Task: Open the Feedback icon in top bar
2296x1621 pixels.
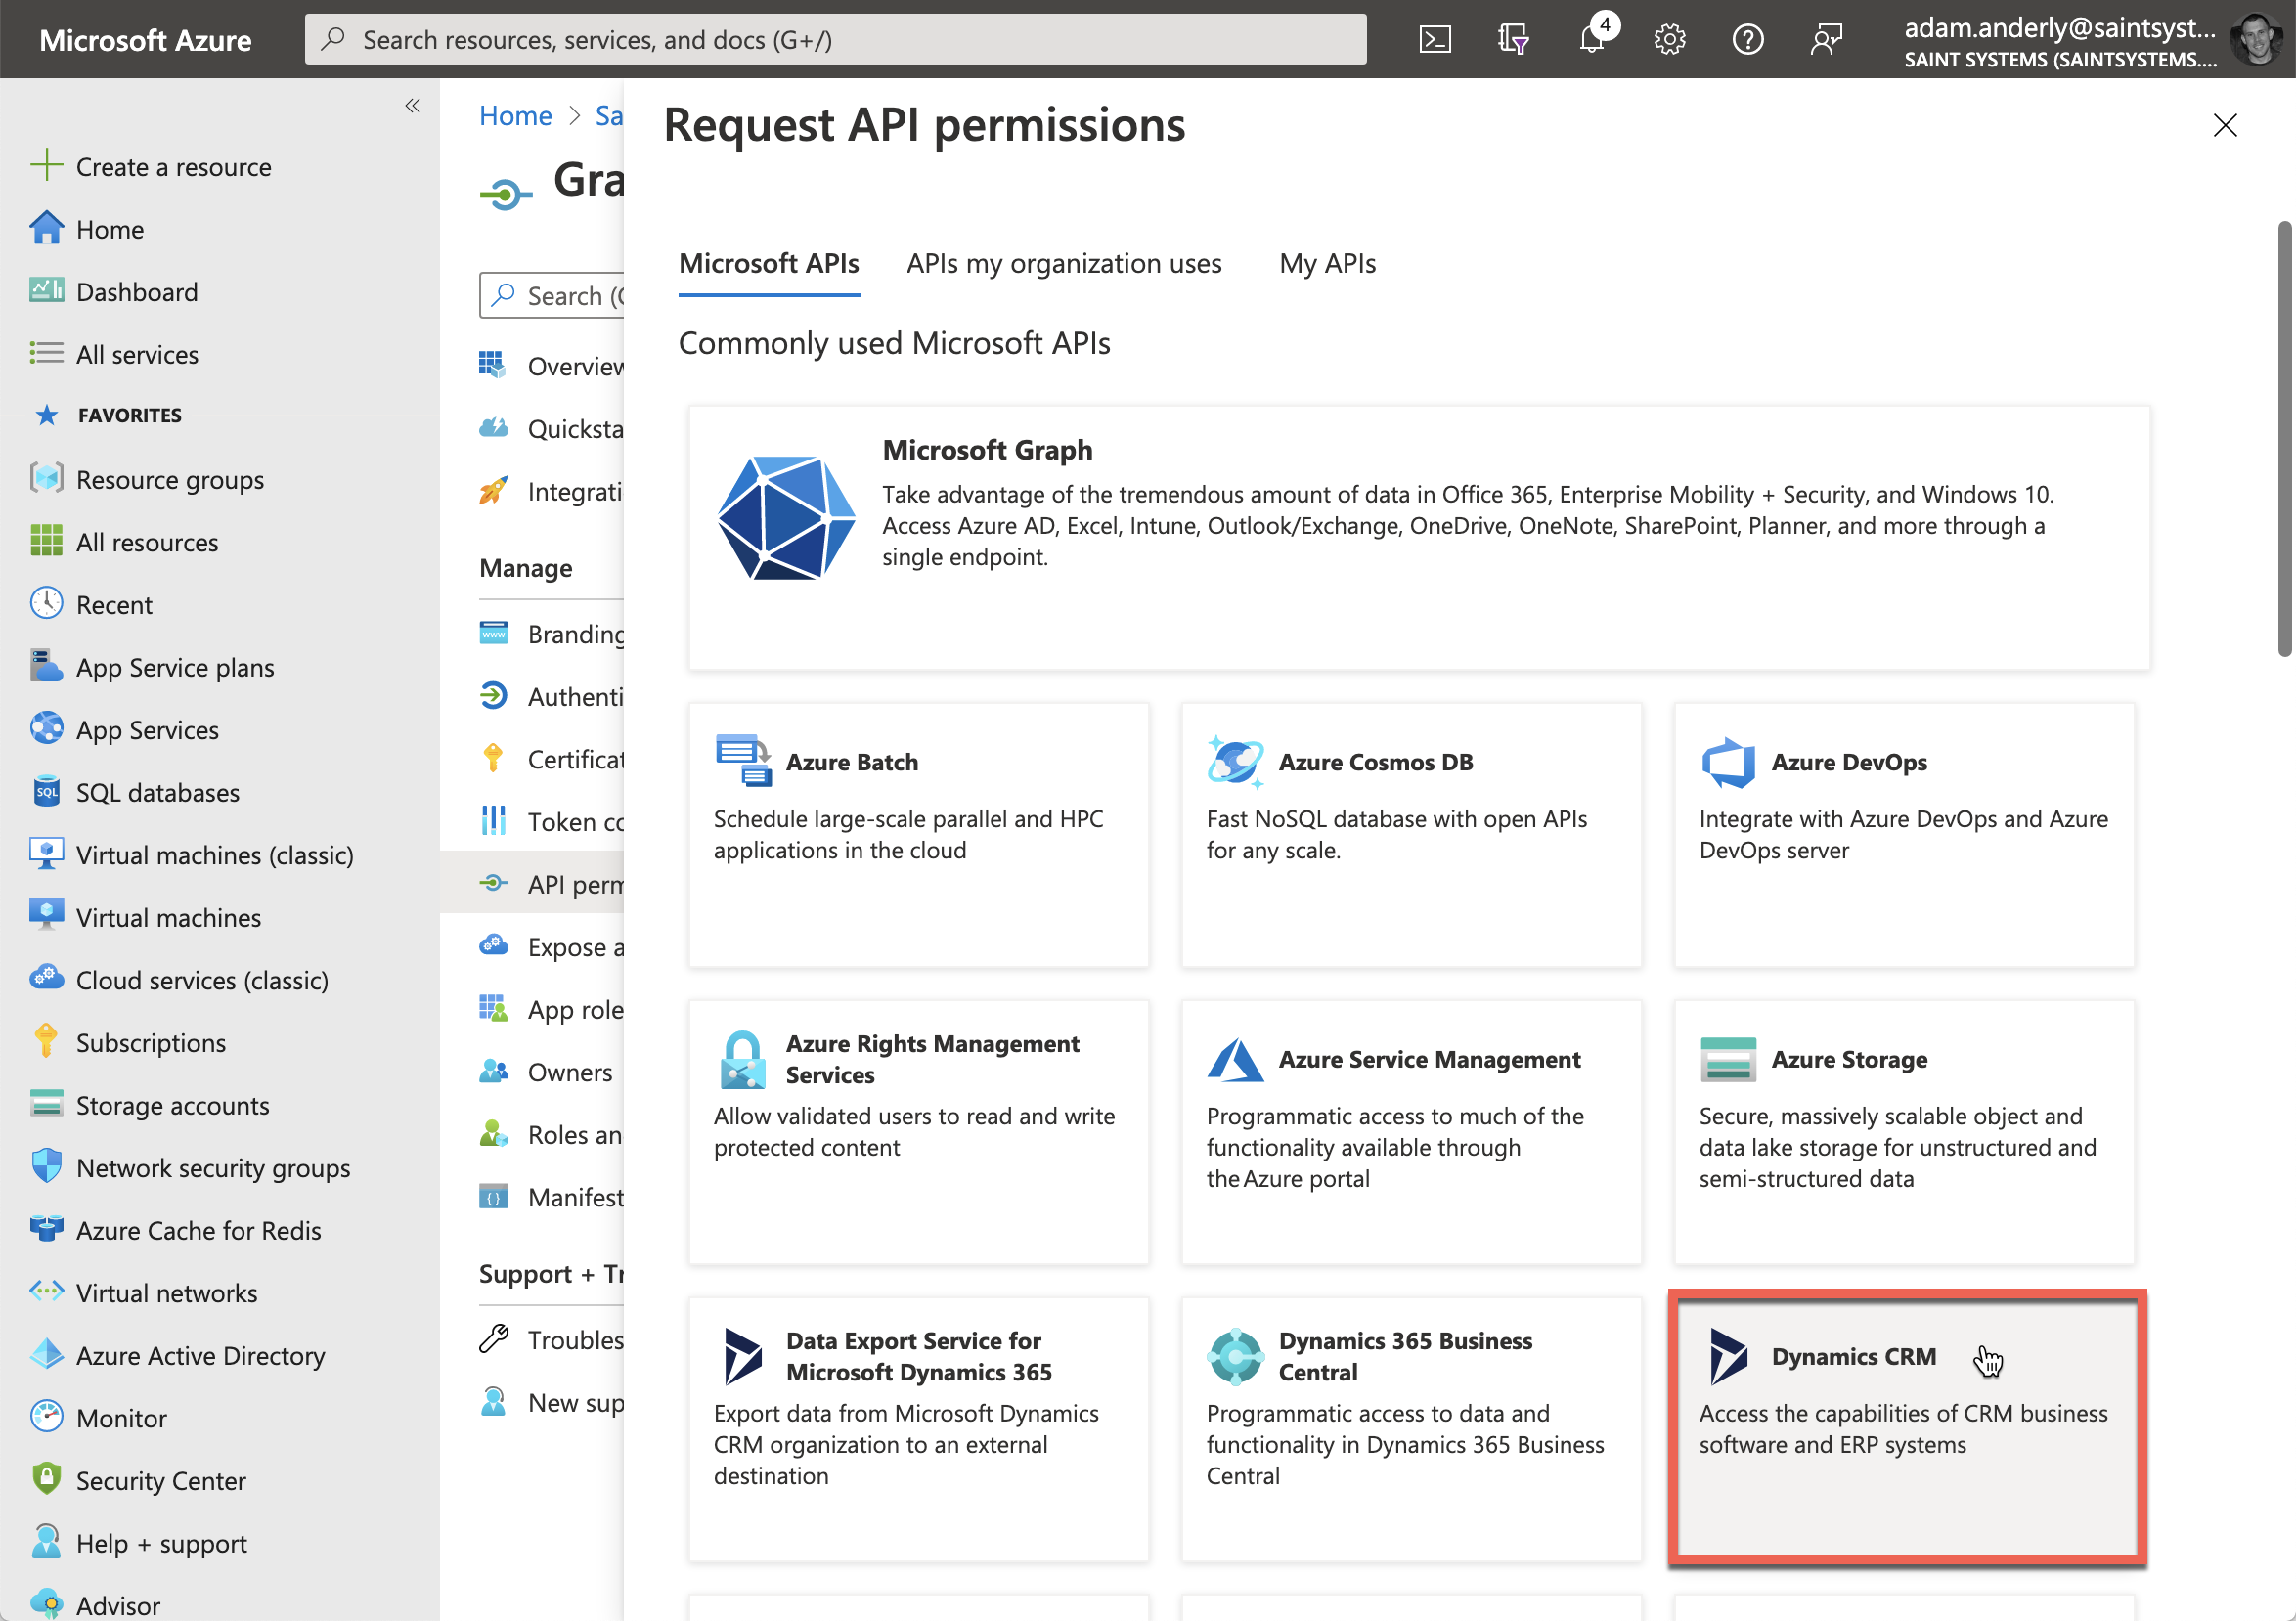Action: (x=1826, y=40)
